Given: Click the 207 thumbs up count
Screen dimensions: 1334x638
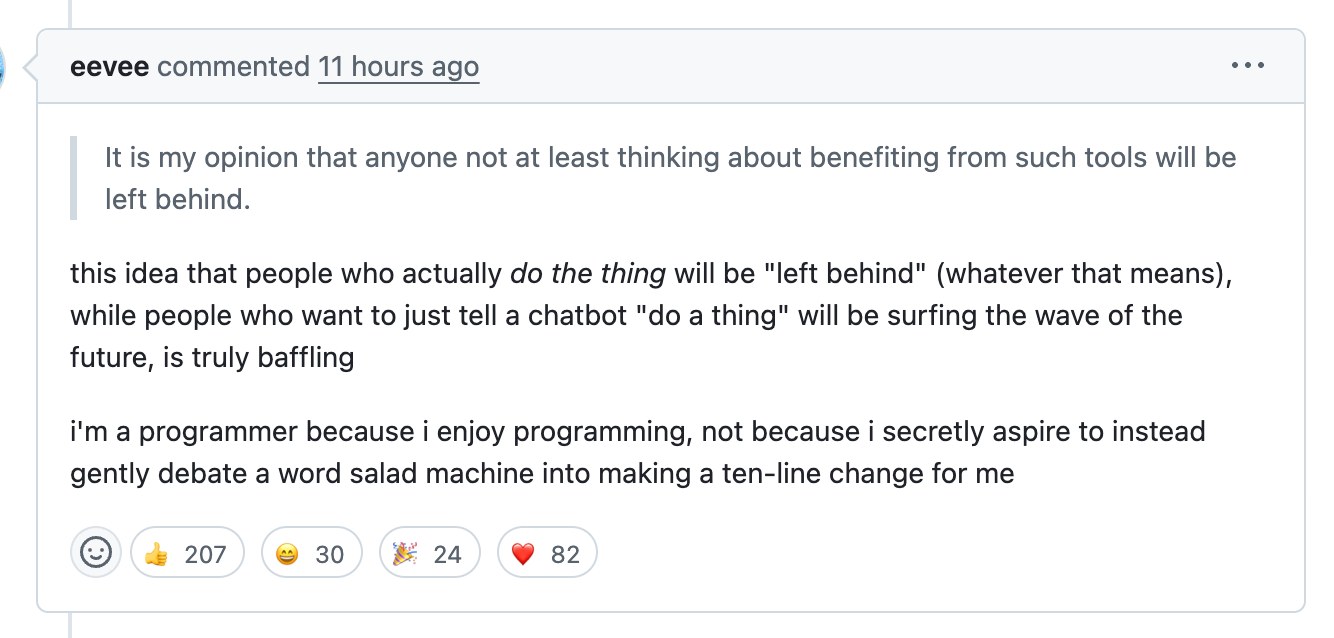Looking at the screenshot, I should [x=206, y=554].
